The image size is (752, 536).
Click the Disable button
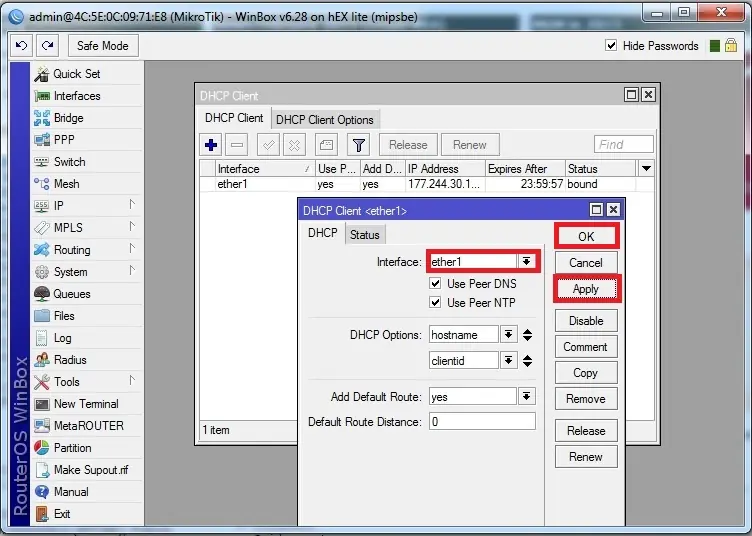pyautogui.click(x=586, y=321)
